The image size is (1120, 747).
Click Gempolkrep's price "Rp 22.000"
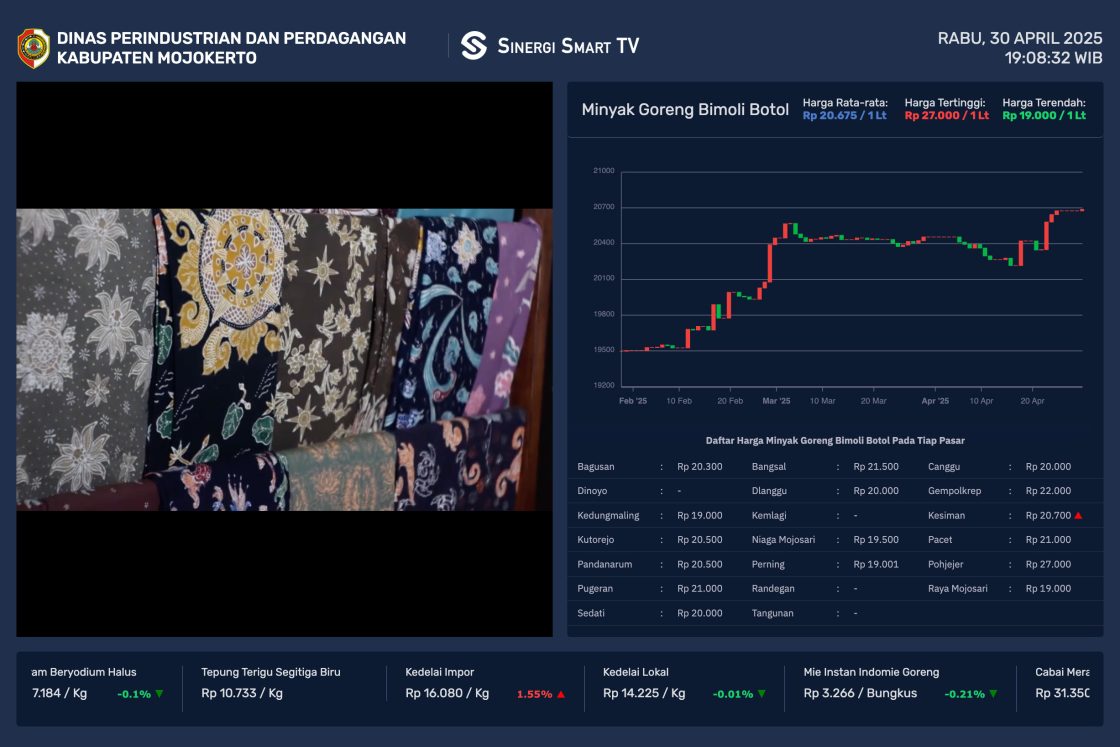point(1049,491)
